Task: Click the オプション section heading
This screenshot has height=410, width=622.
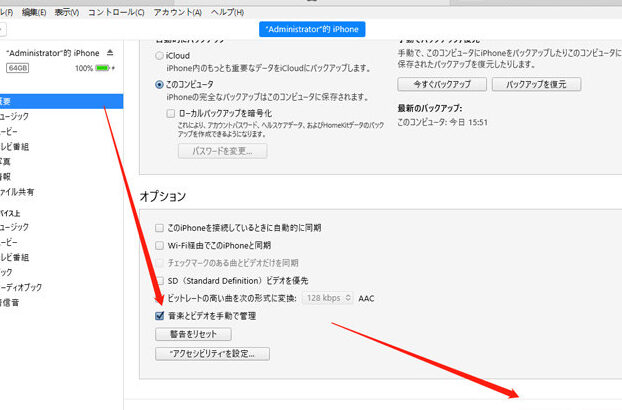Action: [163, 196]
